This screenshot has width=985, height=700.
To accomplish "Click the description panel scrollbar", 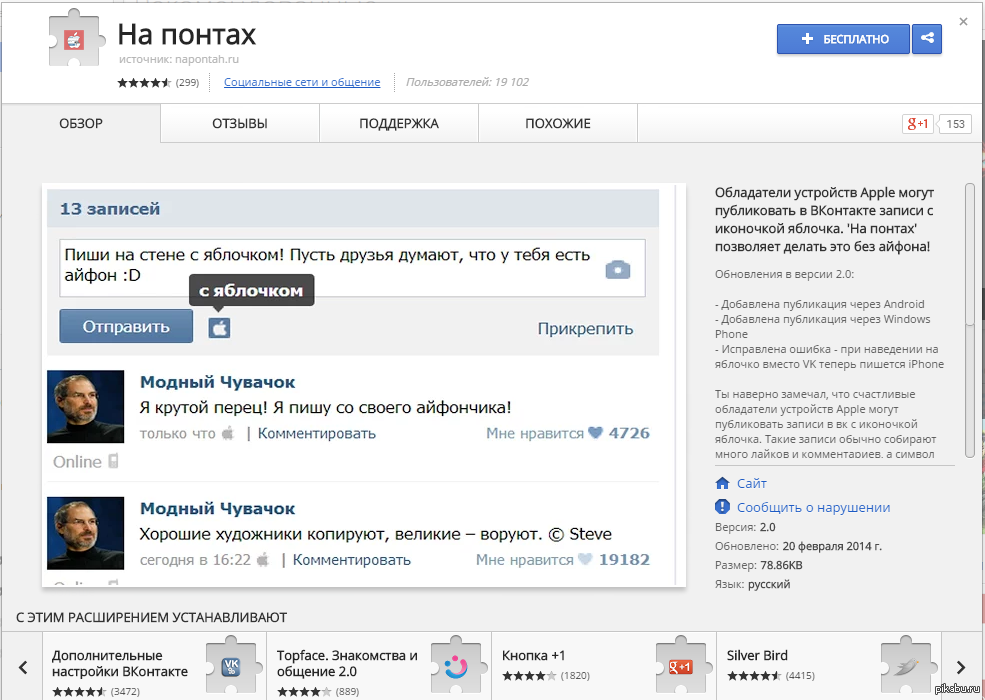I will click(x=970, y=320).
